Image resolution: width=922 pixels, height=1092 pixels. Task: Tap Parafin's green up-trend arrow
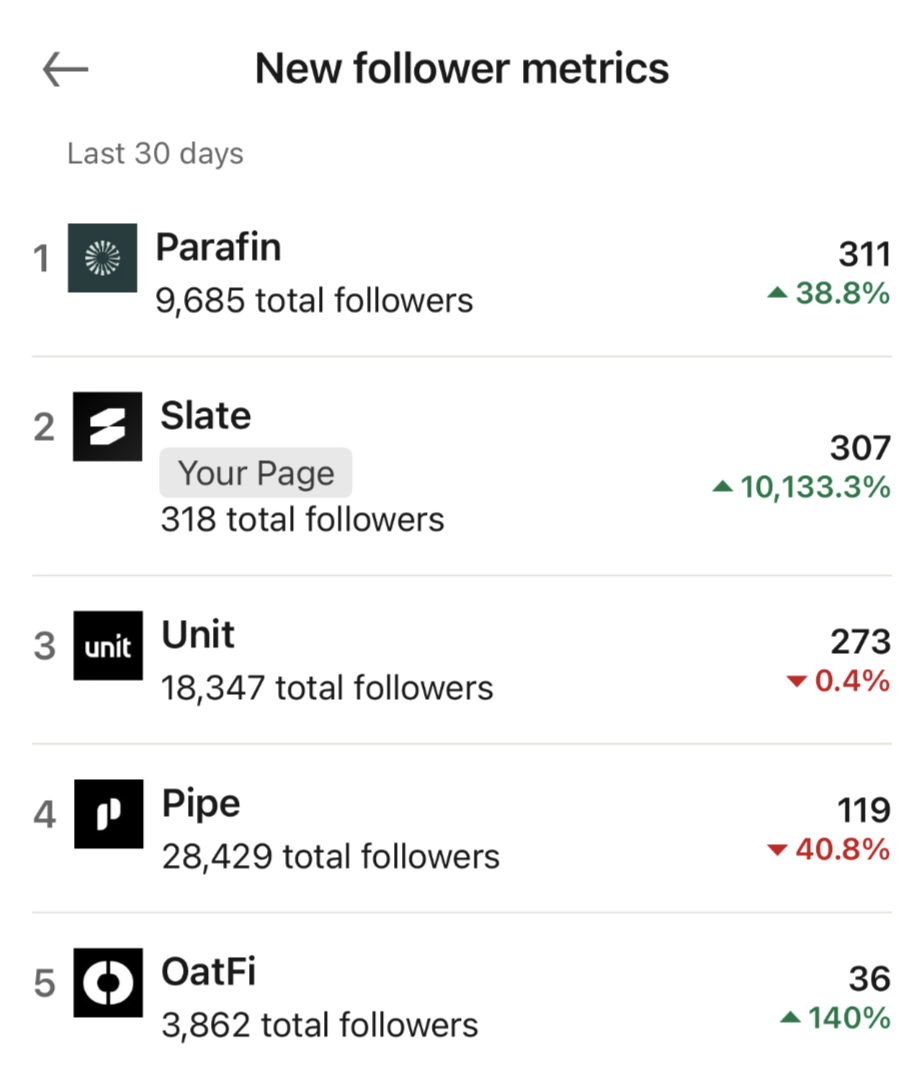click(x=778, y=294)
